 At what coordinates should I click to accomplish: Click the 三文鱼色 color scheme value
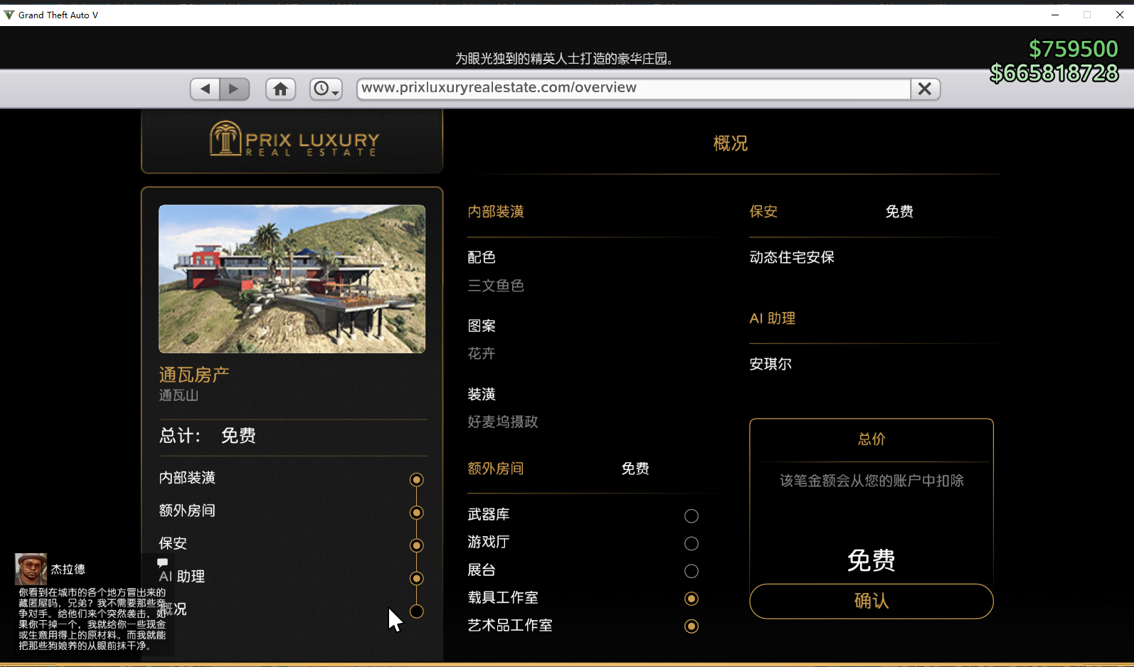point(495,285)
